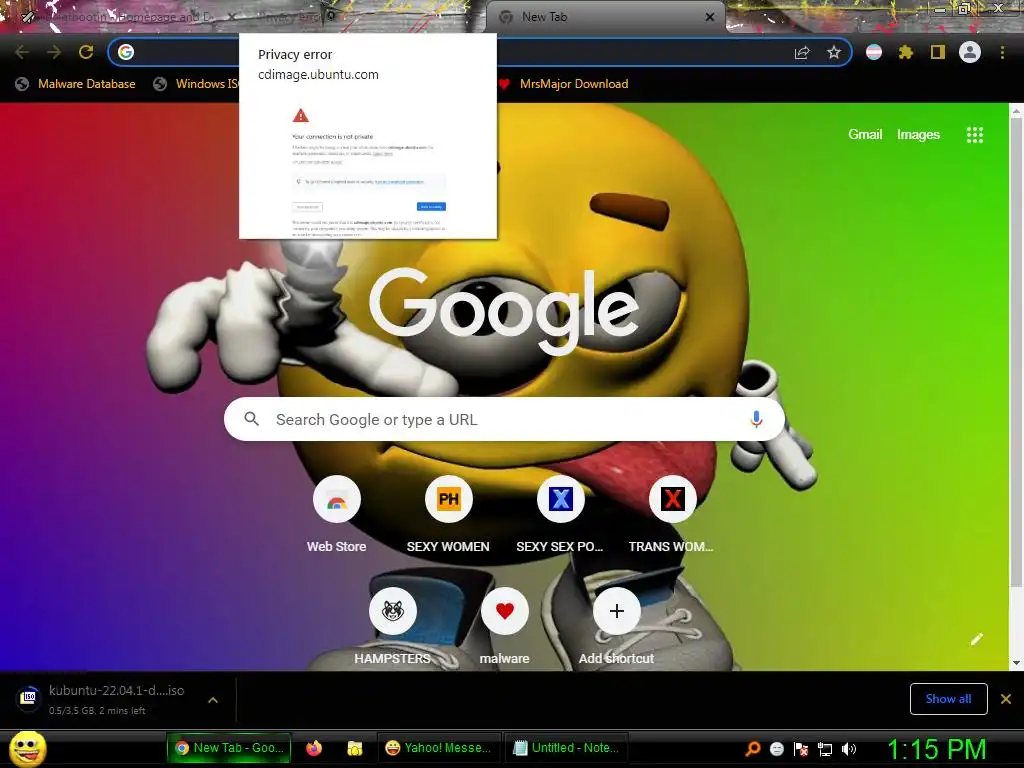Image resolution: width=1024 pixels, height=768 pixels.
Task: Click Show all downloads
Action: [948, 699]
